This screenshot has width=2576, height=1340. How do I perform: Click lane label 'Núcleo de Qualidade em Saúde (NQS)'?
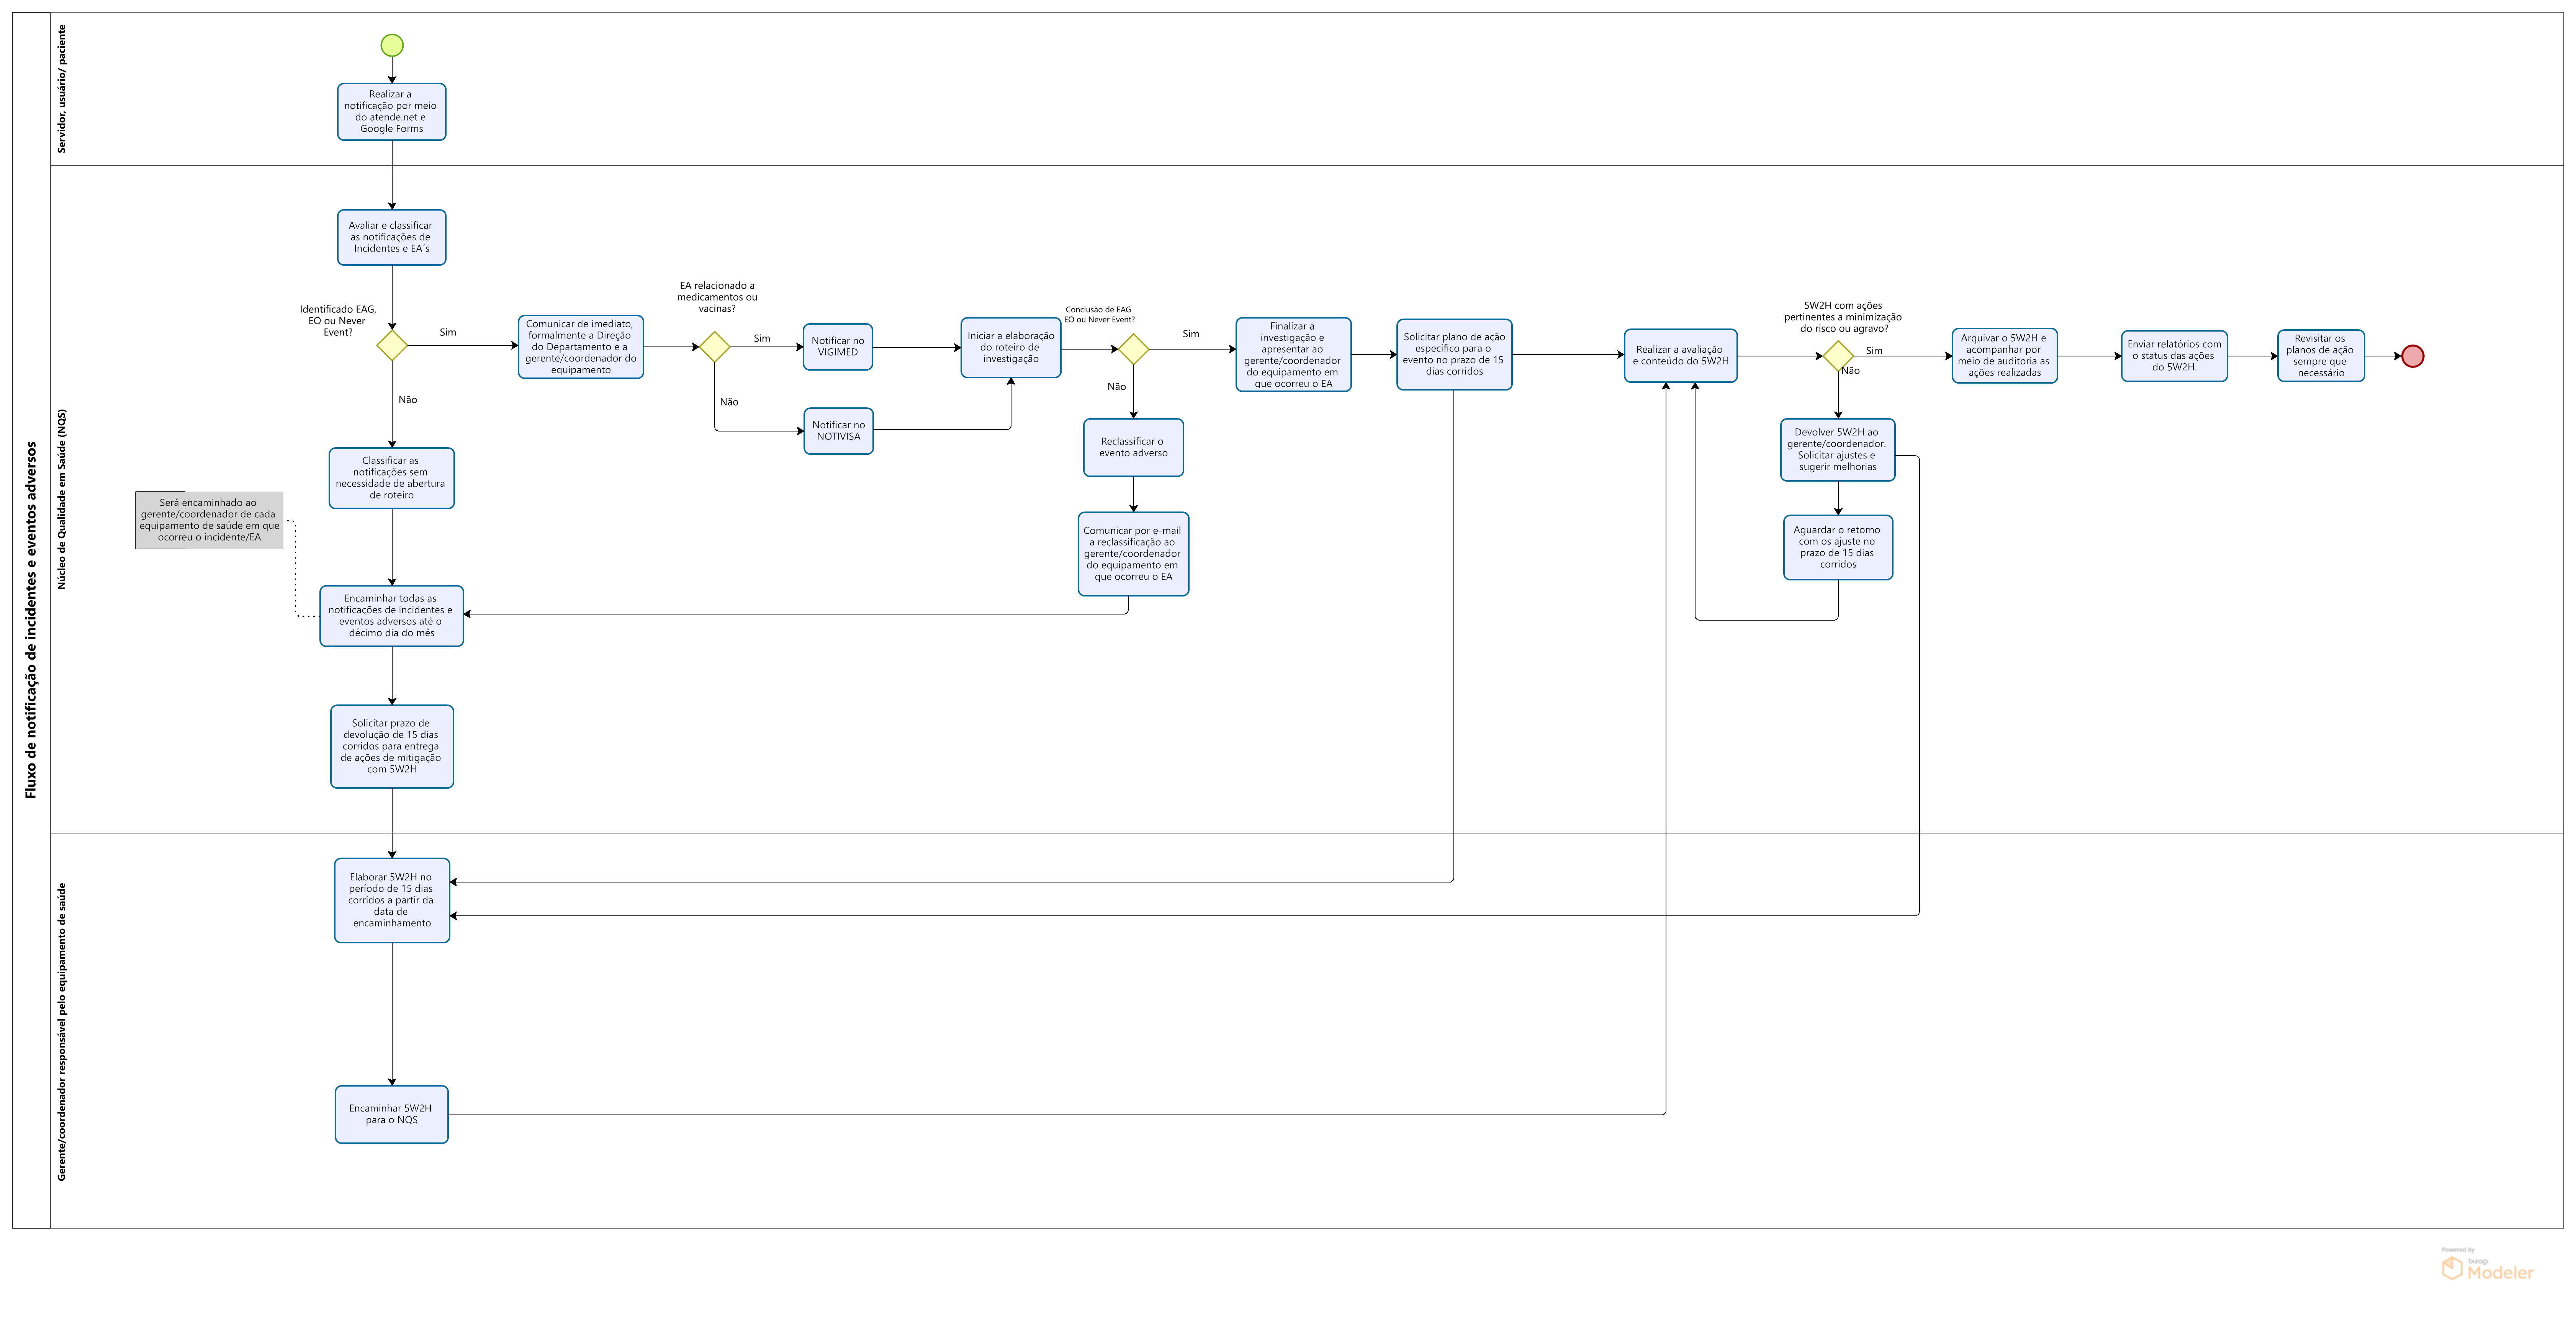(62, 499)
